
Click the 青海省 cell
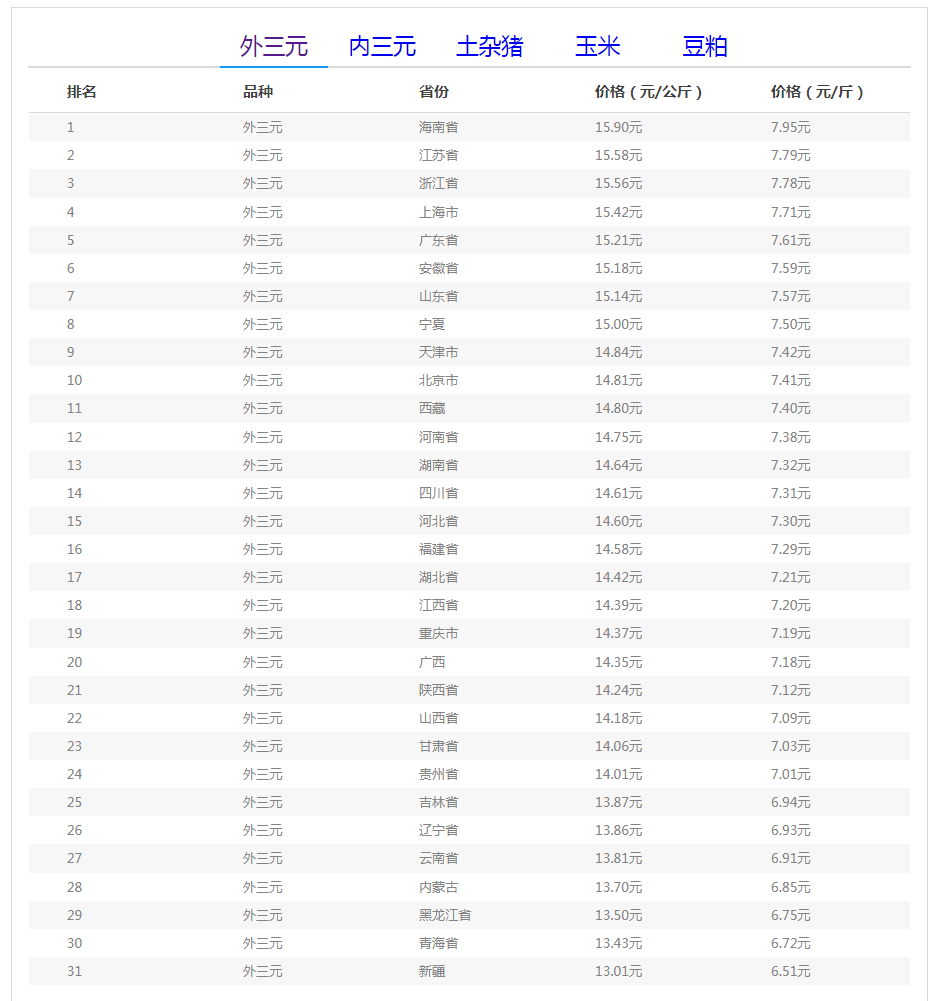point(438,944)
